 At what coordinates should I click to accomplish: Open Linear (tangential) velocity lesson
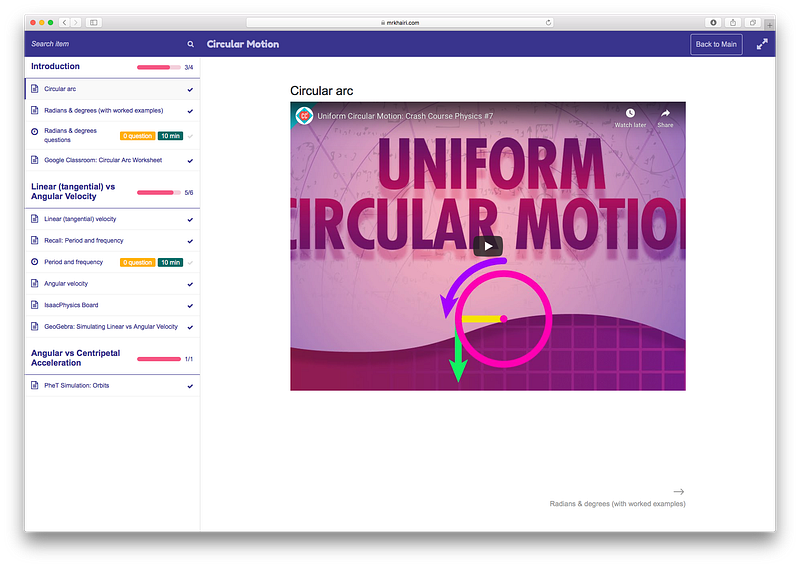pos(112,219)
